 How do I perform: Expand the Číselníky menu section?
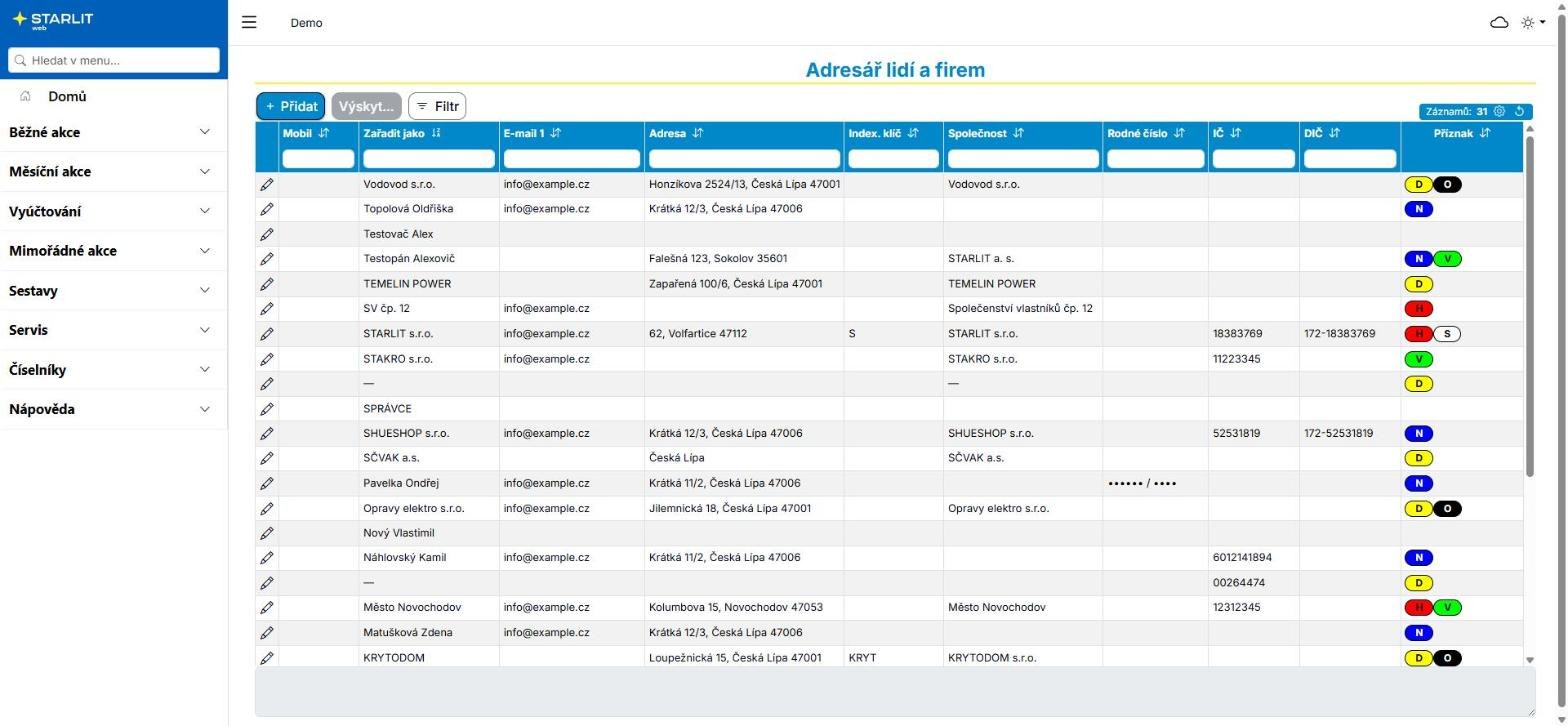tap(113, 370)
